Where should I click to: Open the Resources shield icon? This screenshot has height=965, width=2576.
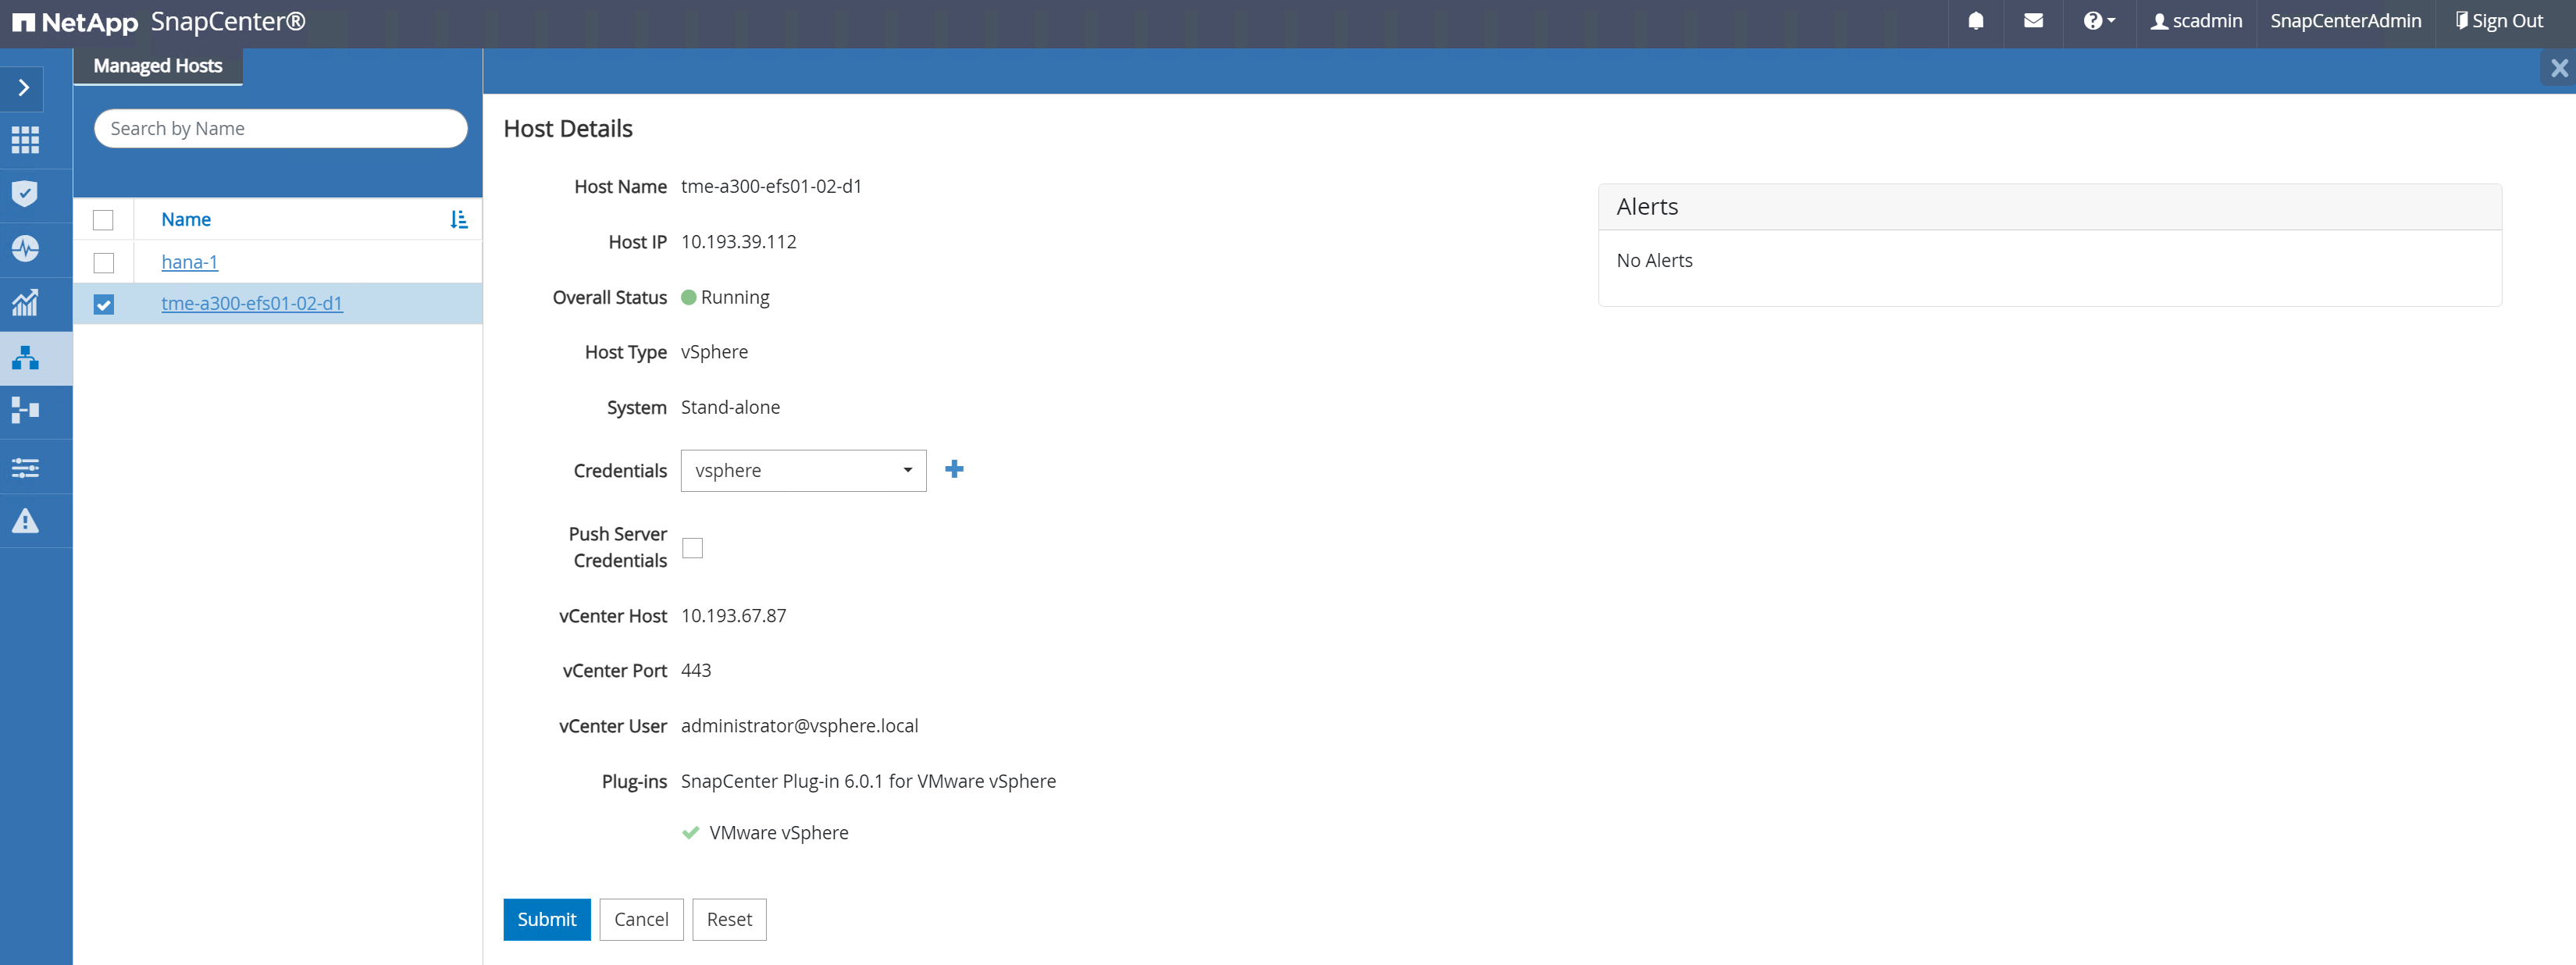[25, 193]
